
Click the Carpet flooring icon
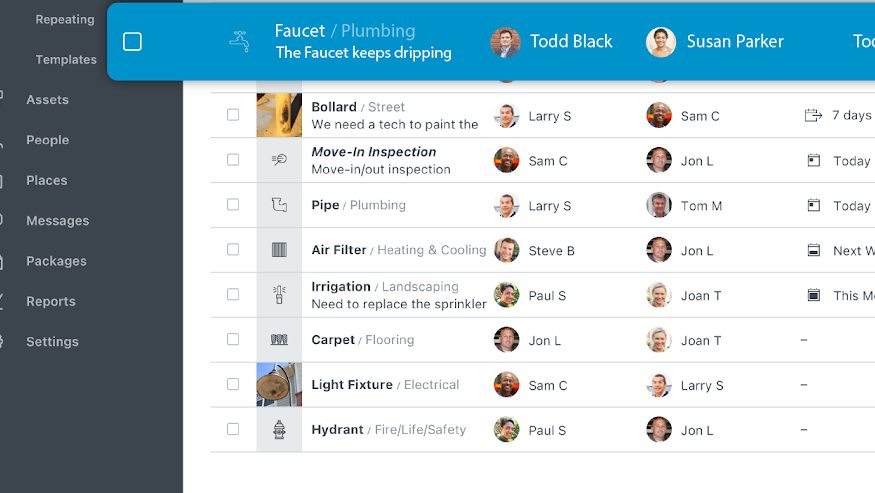coord(279,340)
